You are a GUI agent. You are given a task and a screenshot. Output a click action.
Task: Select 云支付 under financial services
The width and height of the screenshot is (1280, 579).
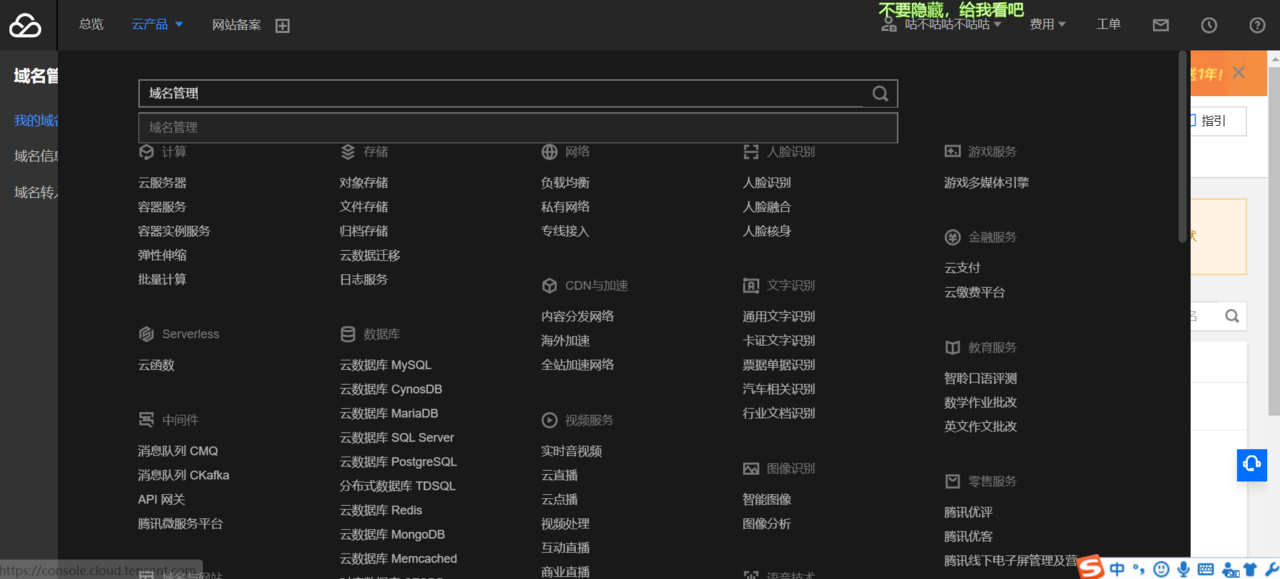962,268
